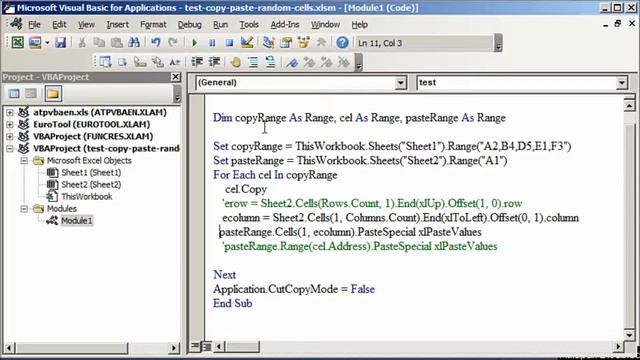Image resolution: width=640 pixels, height=360 pixels.
Task: Toggle Design Mode icon
Action: click(x=247, y=42)
